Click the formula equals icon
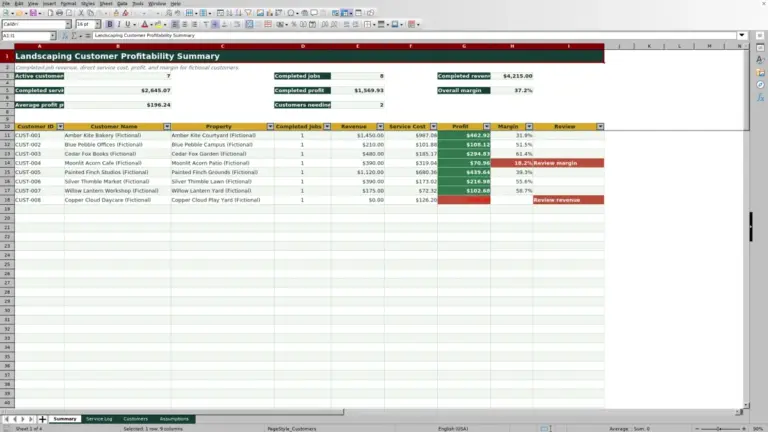768x432 pixels. [x=88, y=35]
